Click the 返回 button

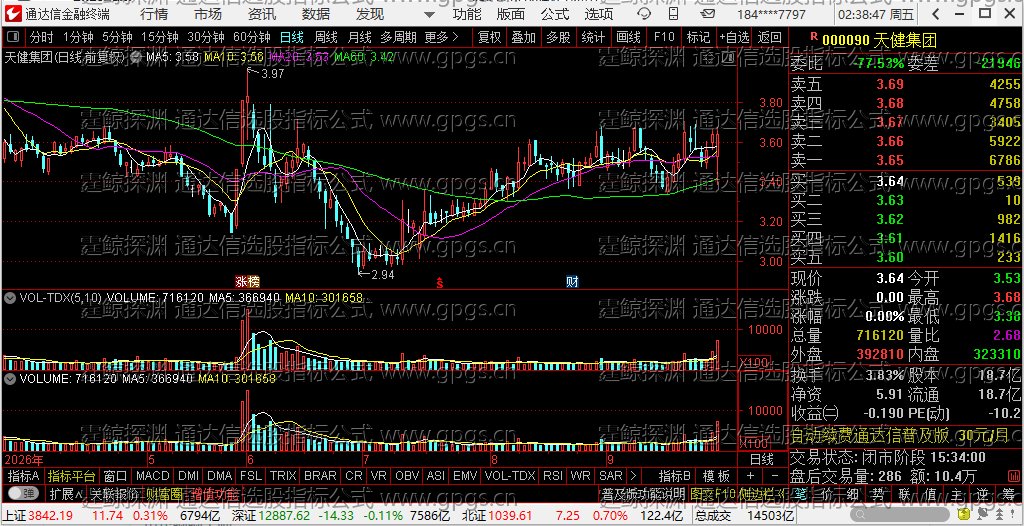tap(770, 37)
